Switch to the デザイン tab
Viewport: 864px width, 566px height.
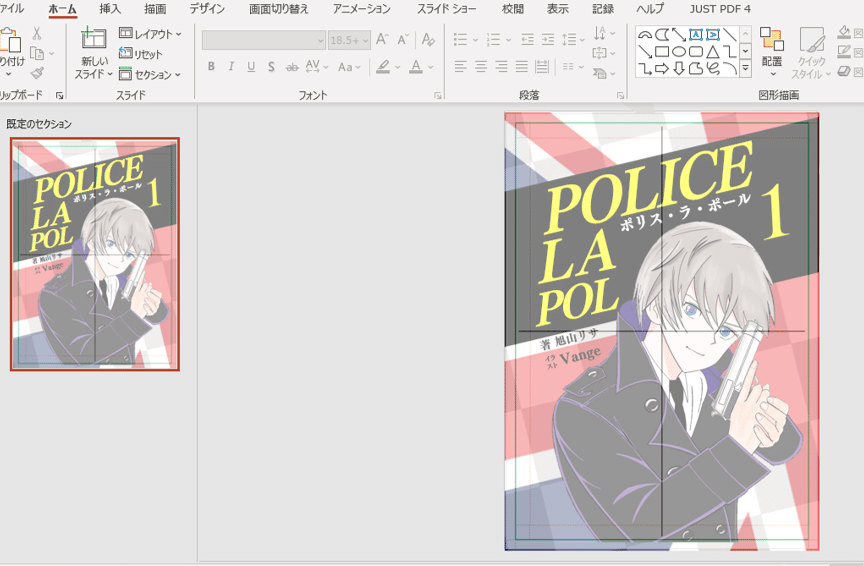pos(207,9)
